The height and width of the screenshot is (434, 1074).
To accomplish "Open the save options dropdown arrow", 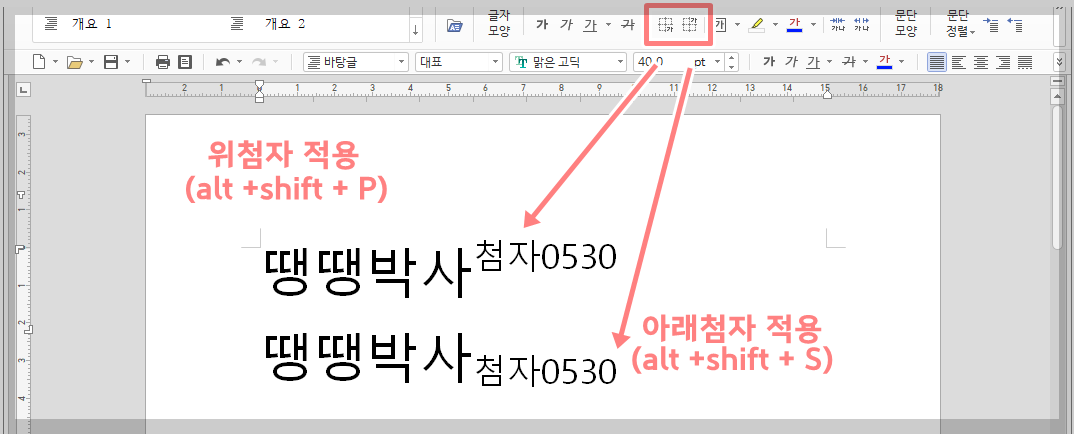I will click(128, 62).
